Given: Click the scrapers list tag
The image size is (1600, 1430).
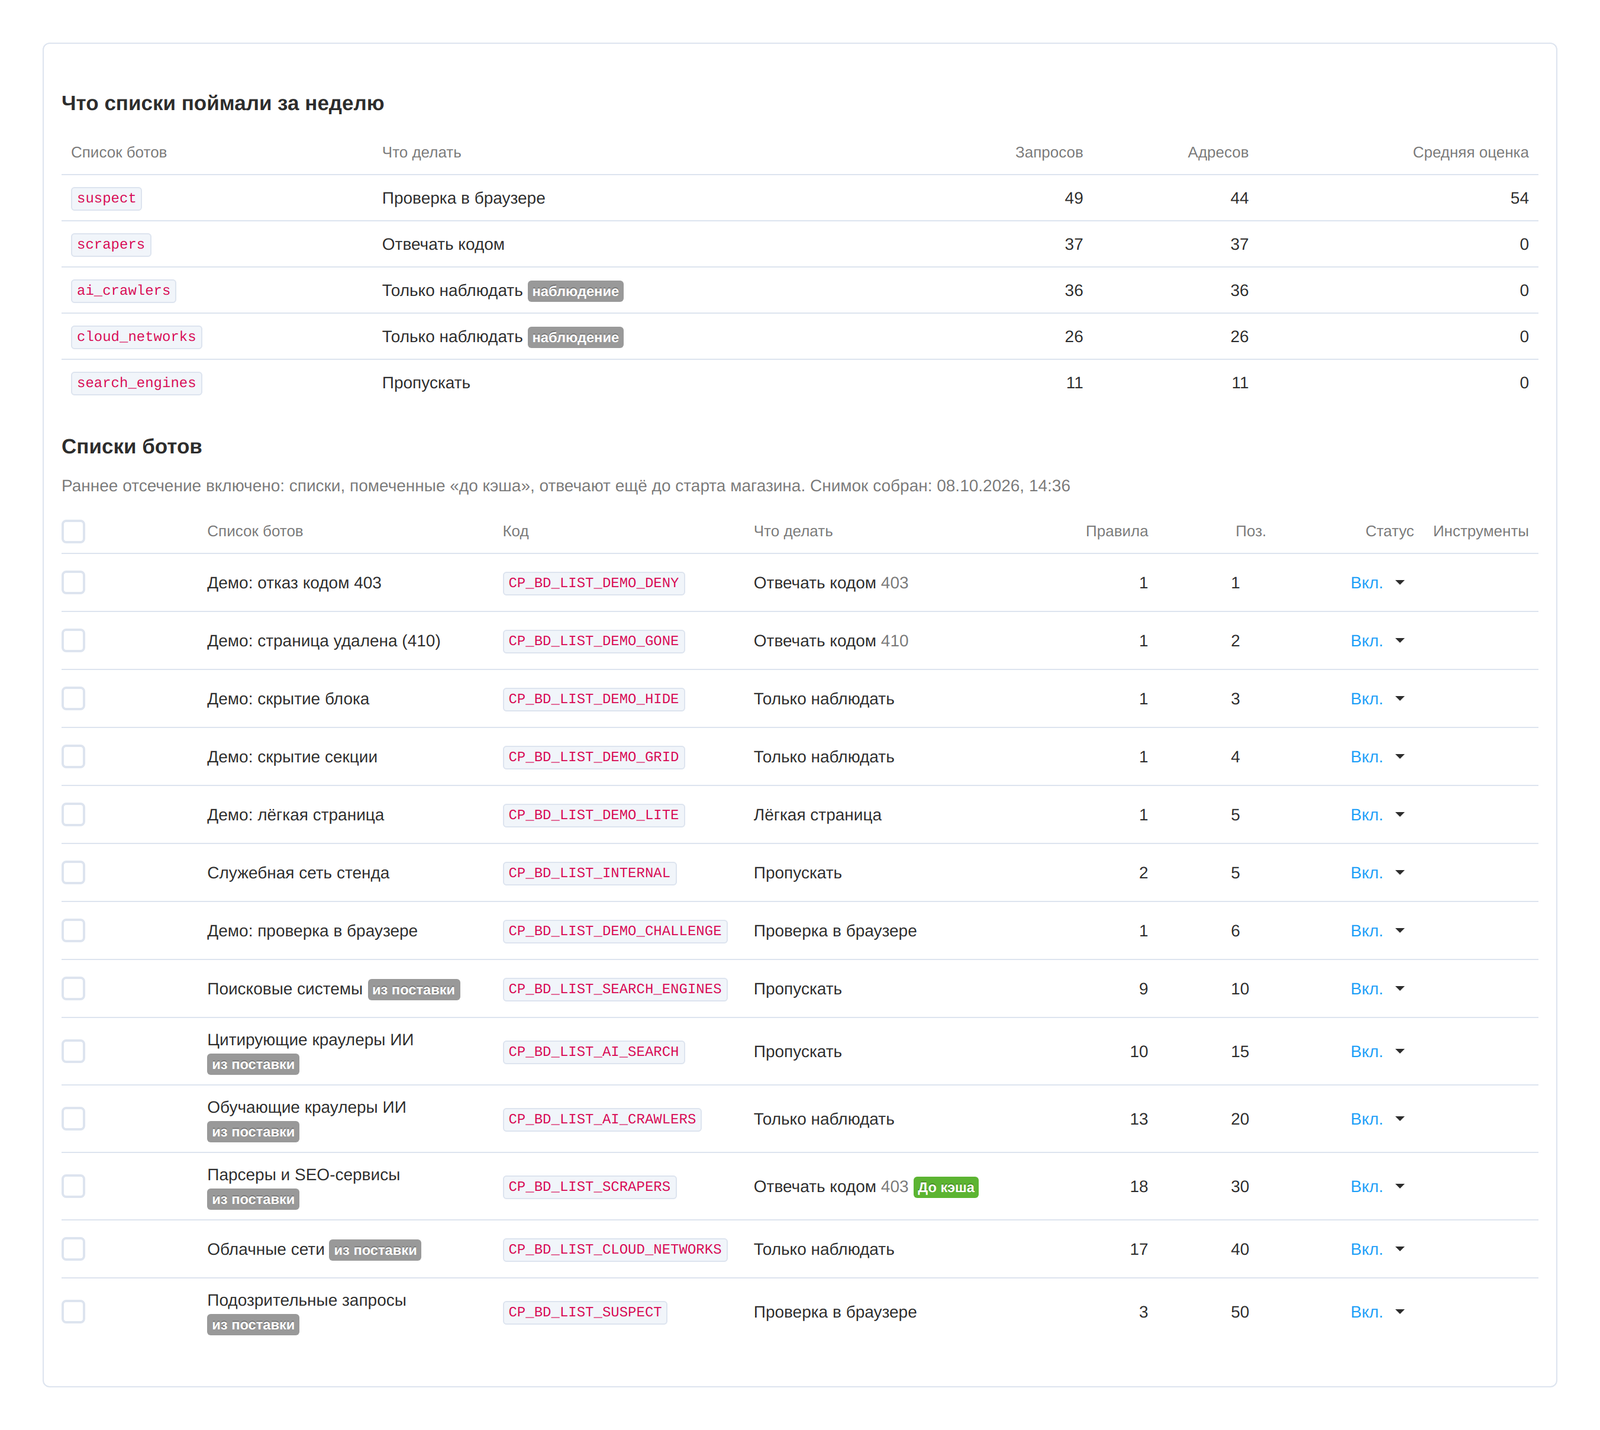Looking at the screenshot, I should [x=111, y=244].
